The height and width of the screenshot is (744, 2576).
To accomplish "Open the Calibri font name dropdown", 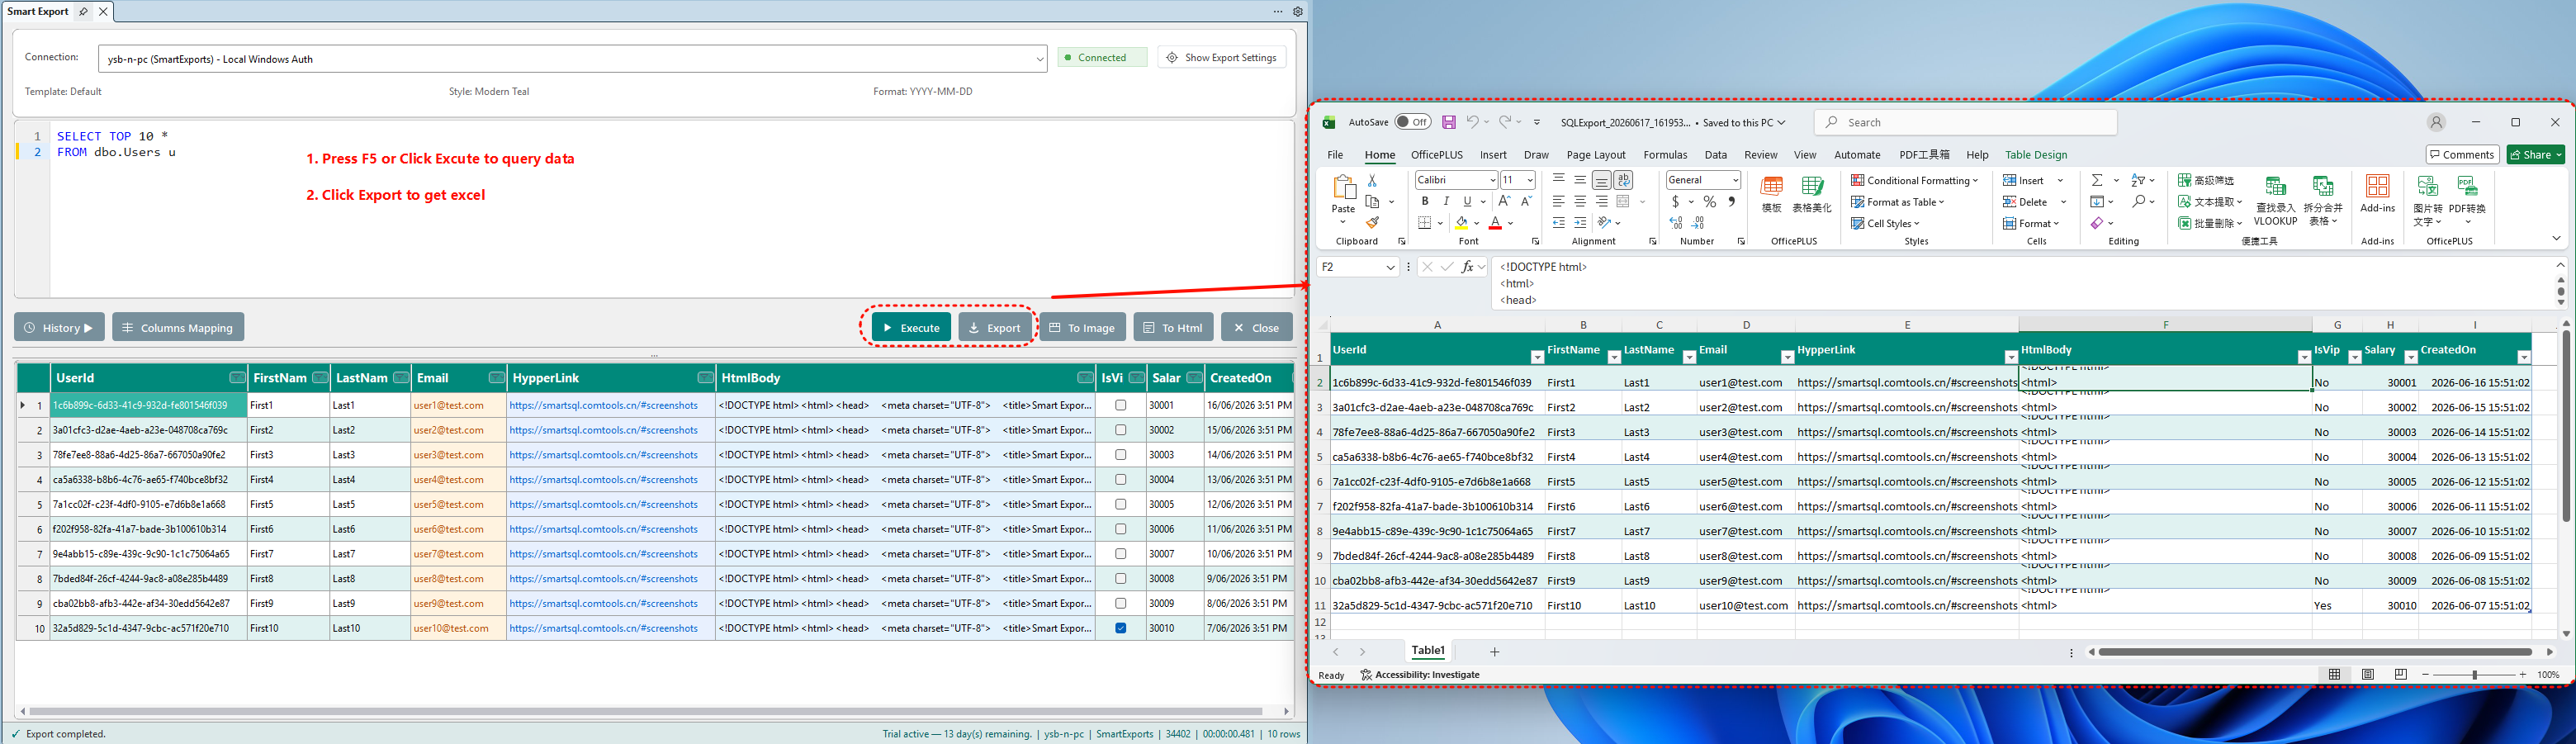I will pos(1492,180).
